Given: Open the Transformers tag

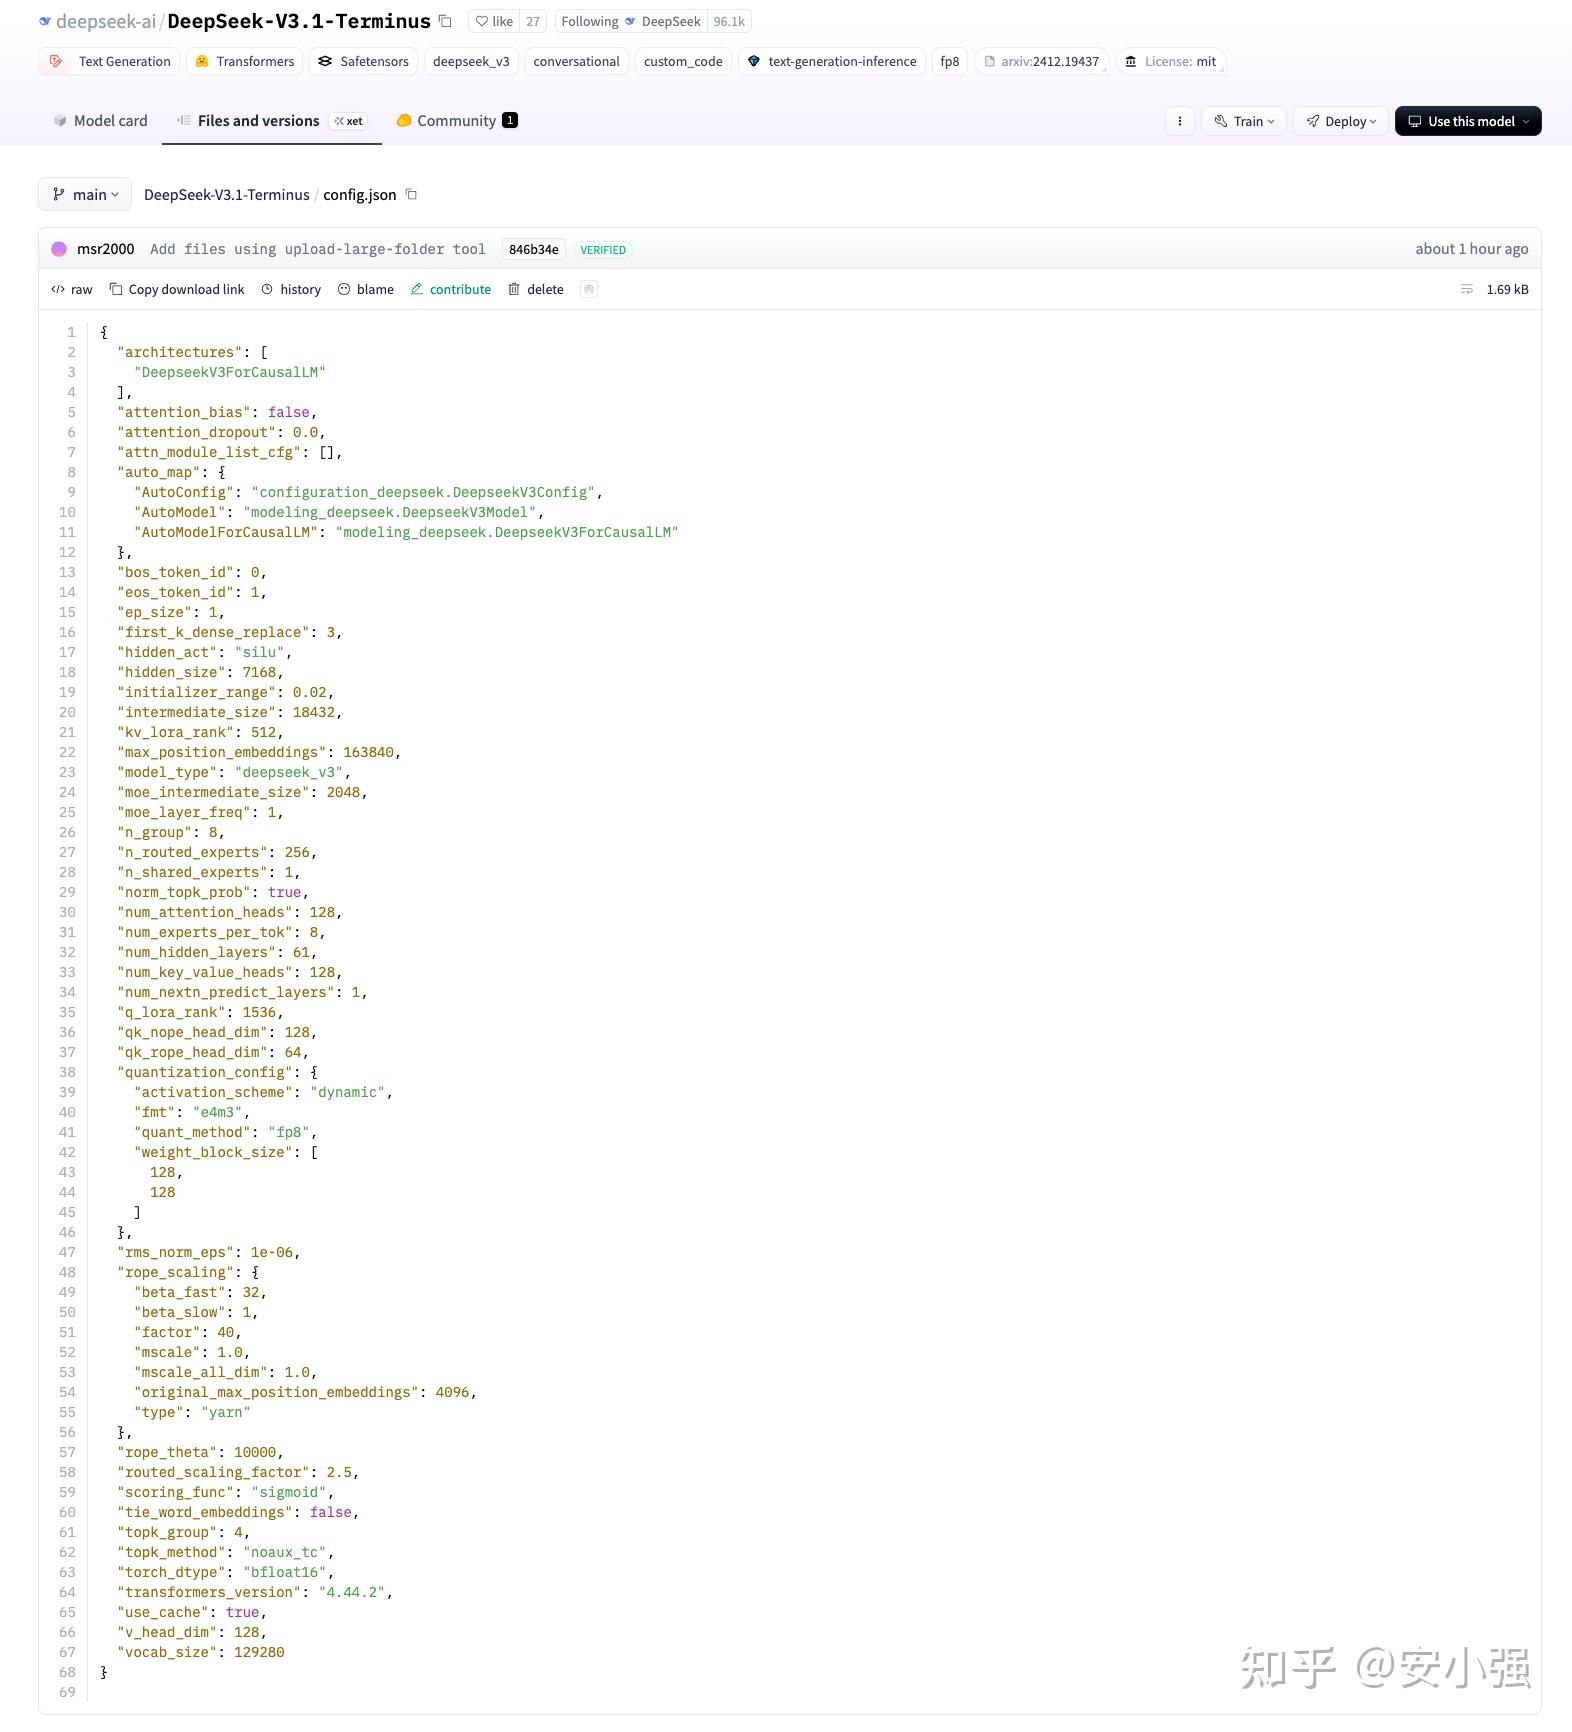Looking at the screenshot, I should [244, 61].
